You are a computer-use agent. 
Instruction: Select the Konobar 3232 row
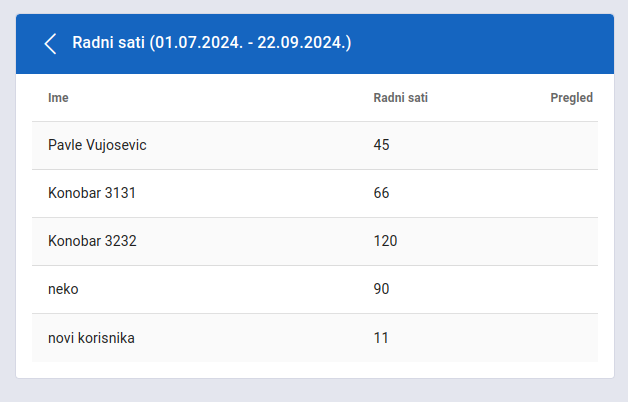pos(315,241)
